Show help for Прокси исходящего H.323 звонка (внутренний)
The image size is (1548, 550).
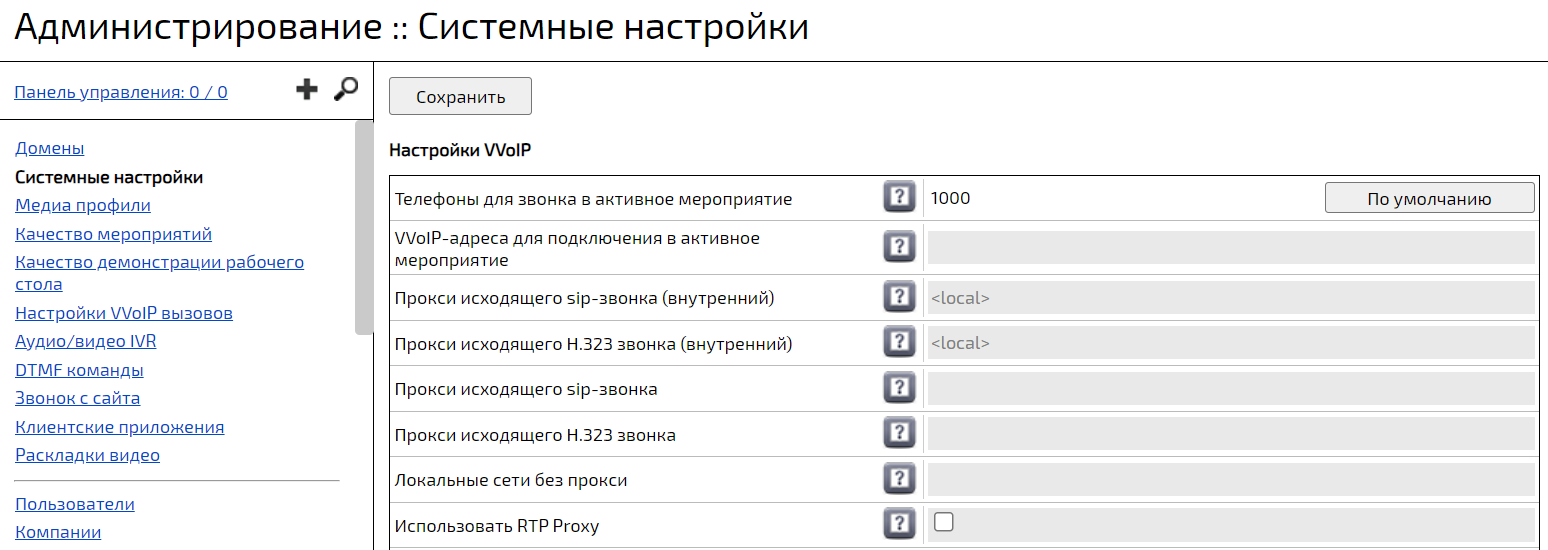coord(899,343)
